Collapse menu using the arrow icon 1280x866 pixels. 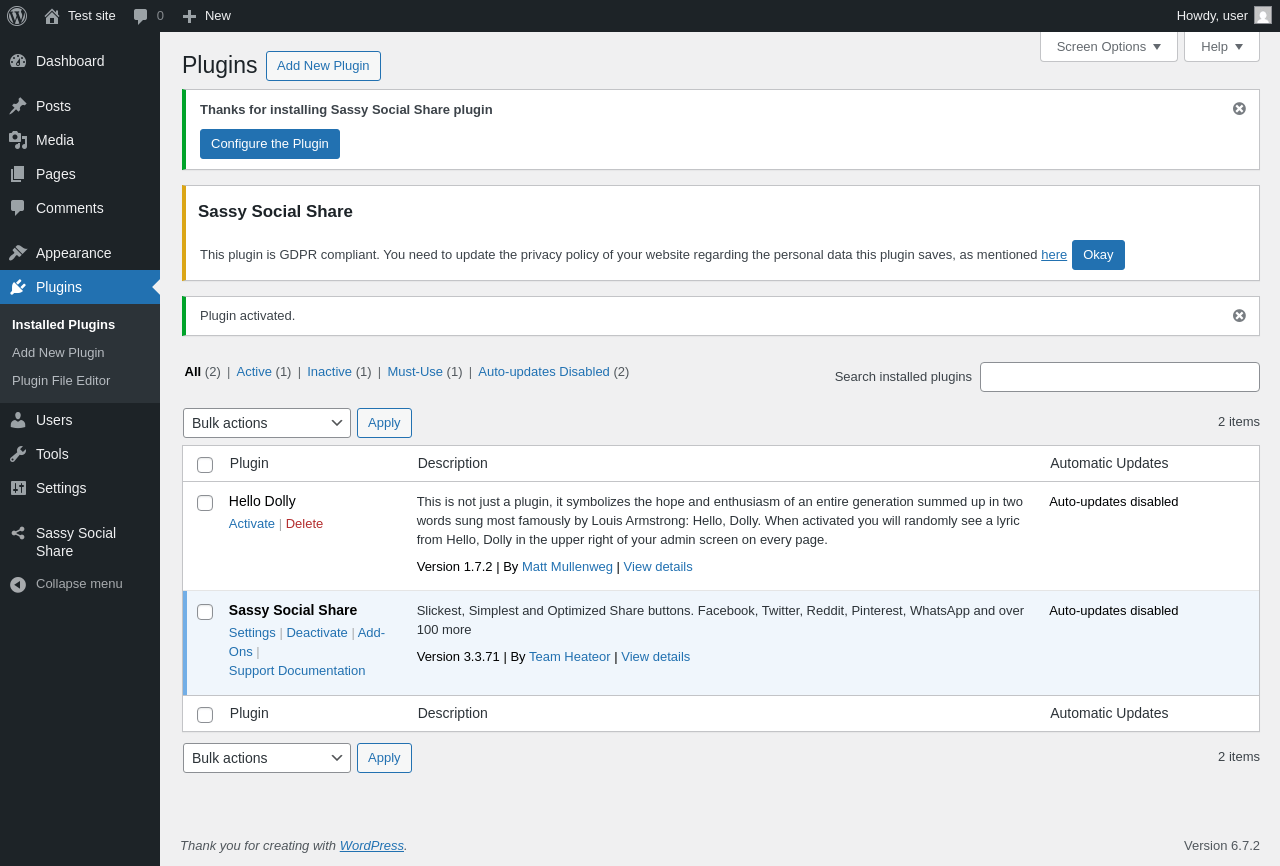pyautogui.click(x=18, y=584)
